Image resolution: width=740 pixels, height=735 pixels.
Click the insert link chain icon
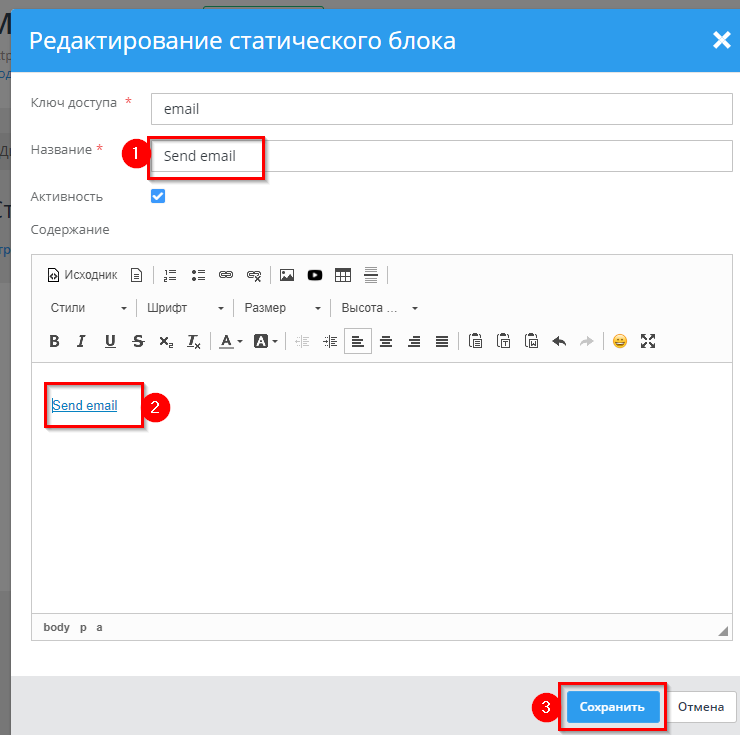[x=226, y=275]
